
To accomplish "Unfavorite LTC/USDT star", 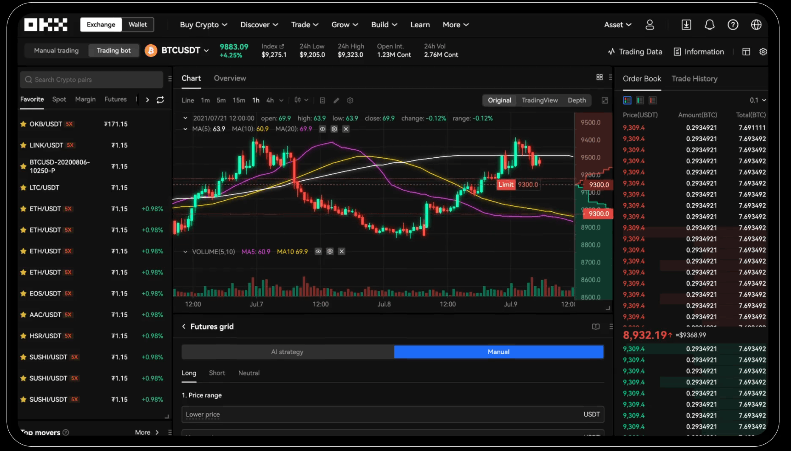I will (x=23, y=188).
